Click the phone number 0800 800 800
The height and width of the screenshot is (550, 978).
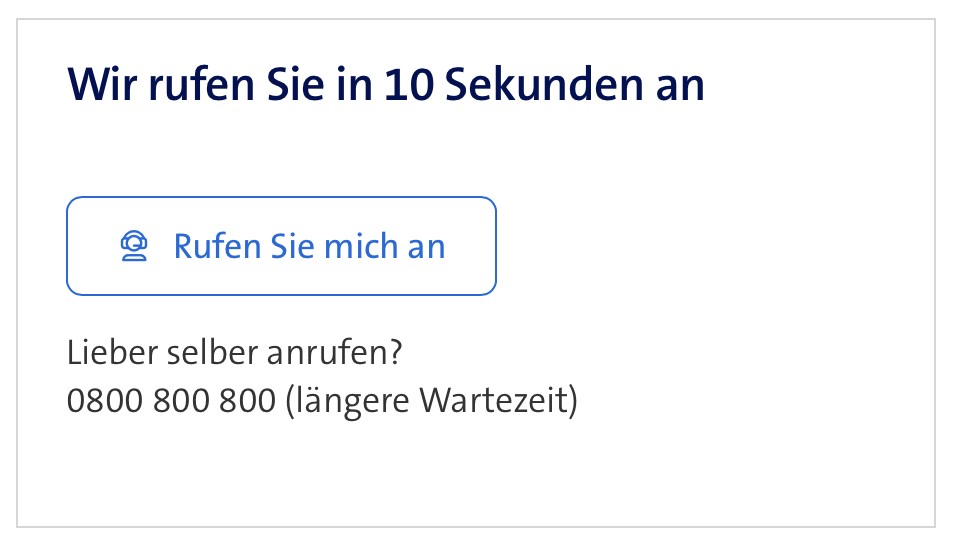point(170,401)
